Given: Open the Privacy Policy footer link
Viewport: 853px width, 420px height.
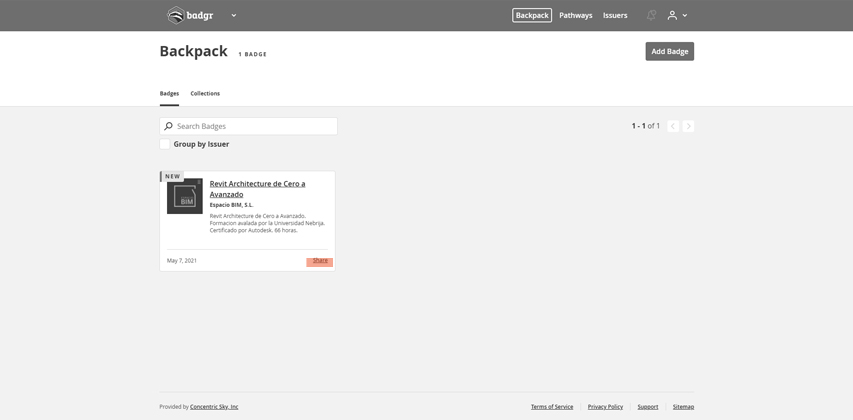Looking at the screenshot, I should [x=605, y=406].
